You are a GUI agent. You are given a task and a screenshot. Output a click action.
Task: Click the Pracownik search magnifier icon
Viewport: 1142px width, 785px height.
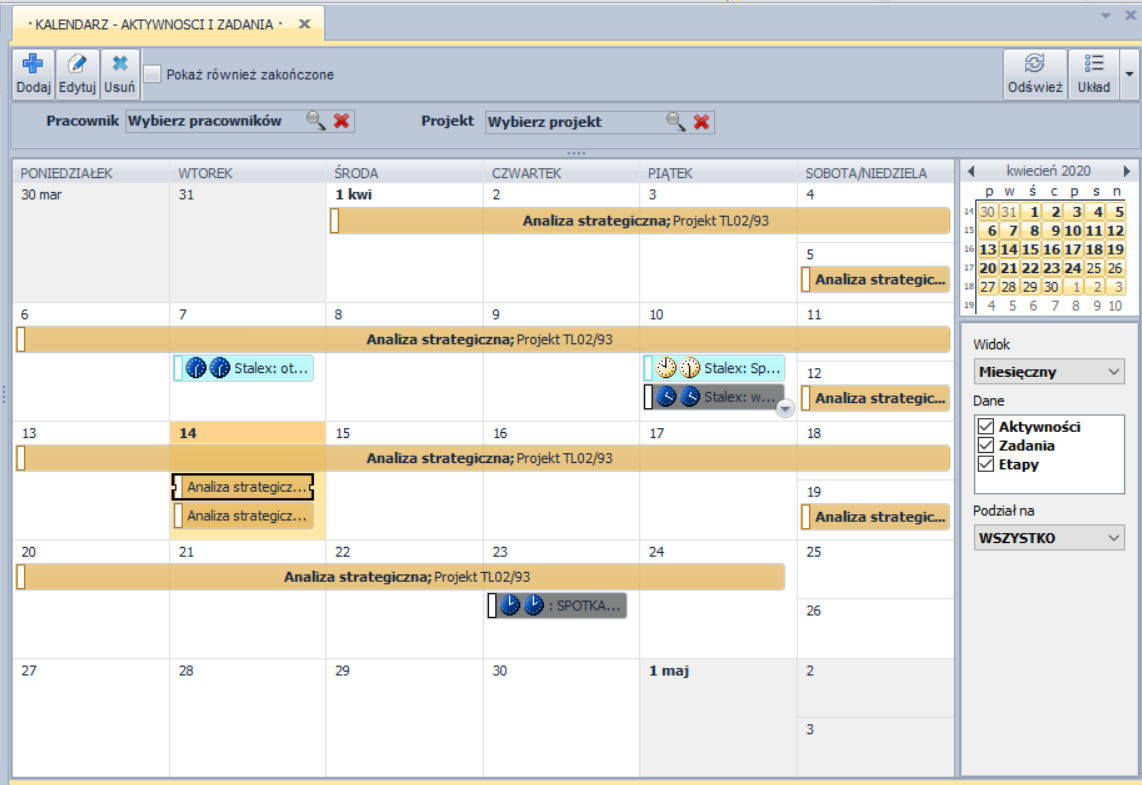[316, 121]
